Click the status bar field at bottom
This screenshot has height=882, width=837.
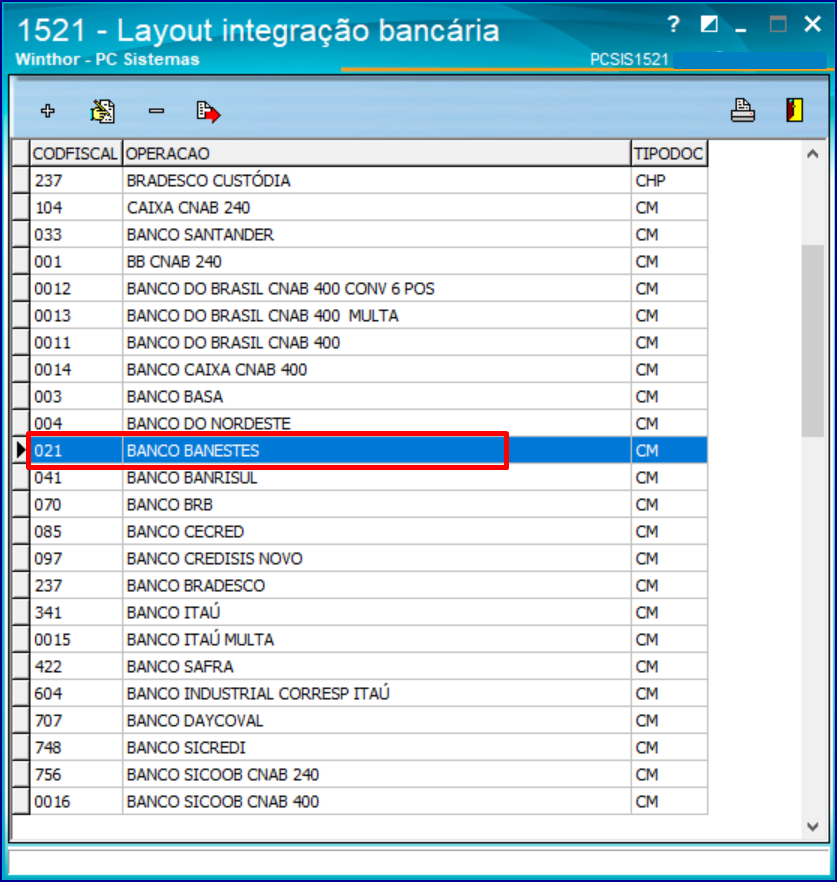pyautogui.click(x=418, y=861)
